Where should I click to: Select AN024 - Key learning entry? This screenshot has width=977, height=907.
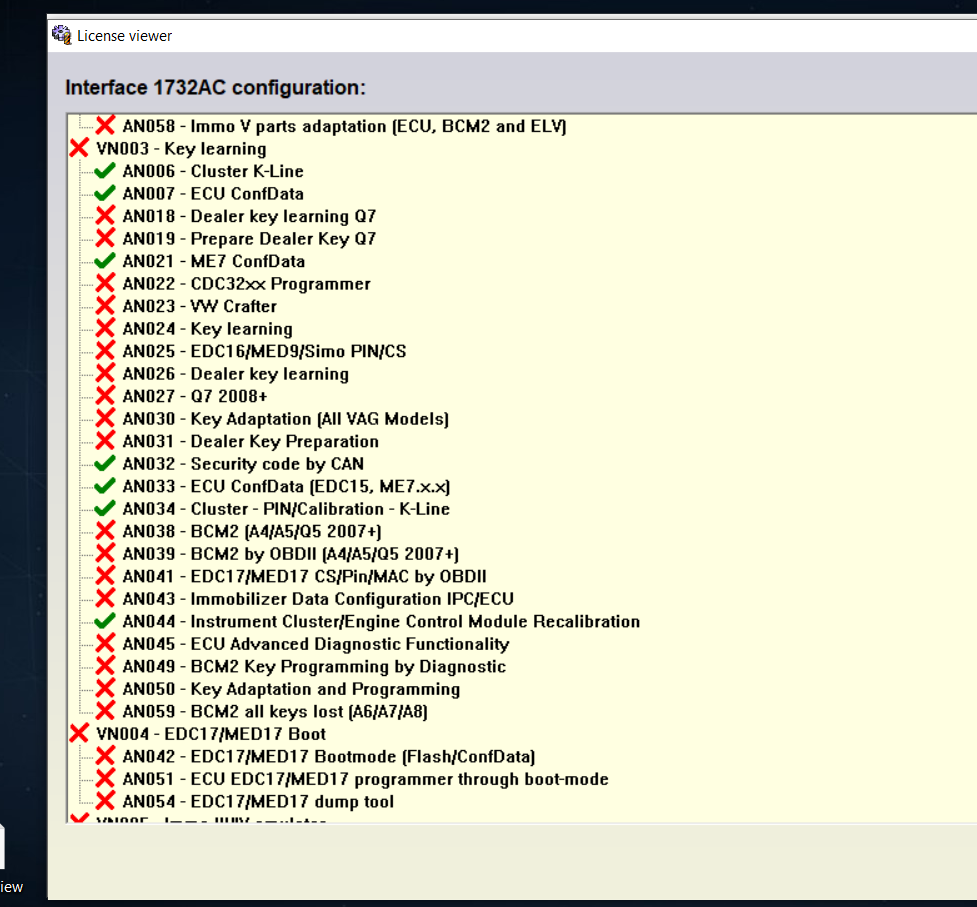coord(207,329)
